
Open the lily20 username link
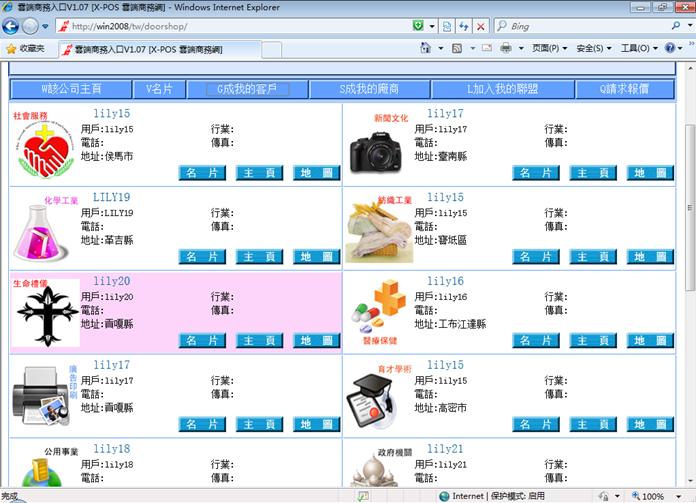[111, 282]
